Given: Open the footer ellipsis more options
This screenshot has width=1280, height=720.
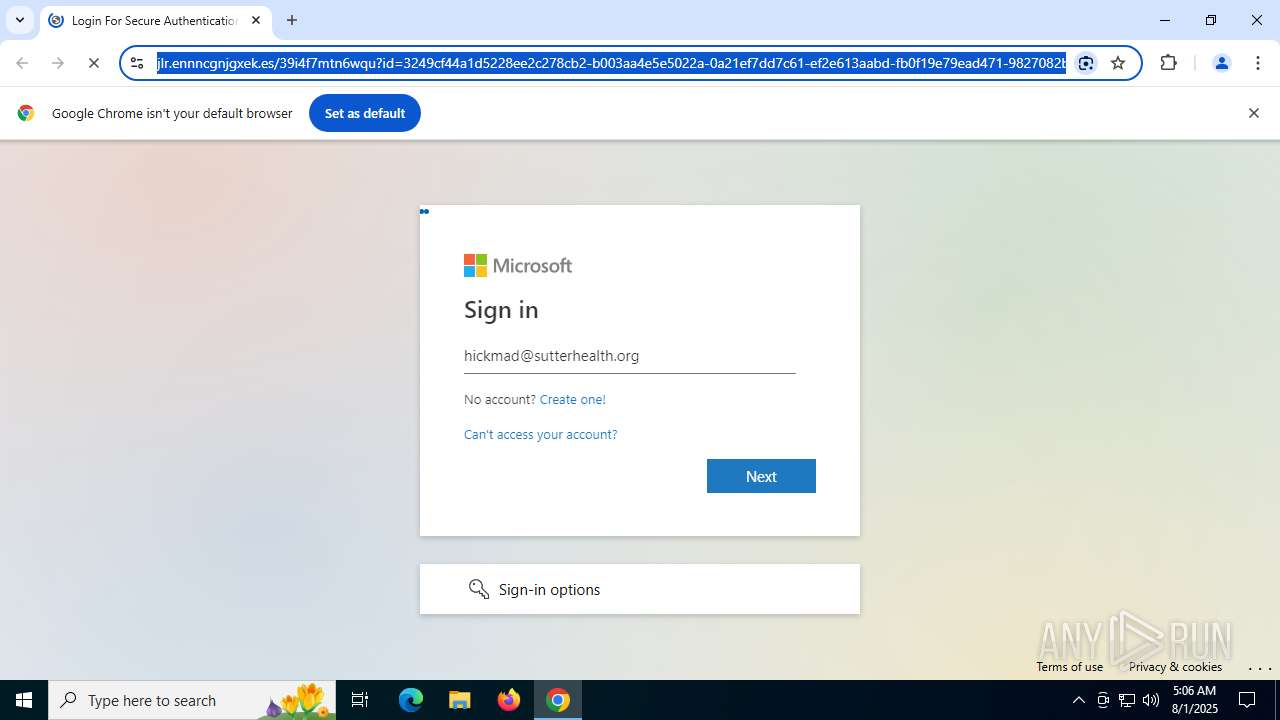Looking at the screenshot, I should point(1259,667).
